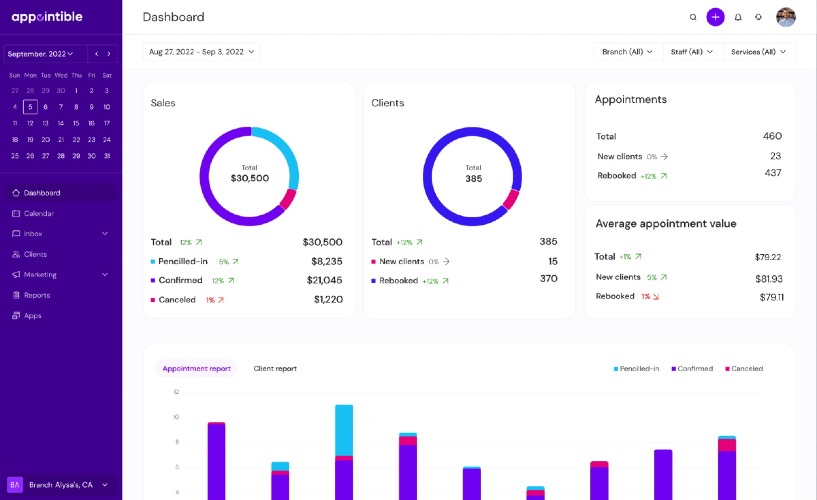Expand the Inbox sidebar submenu
This screenshot has height=500, width=817.
105,234
